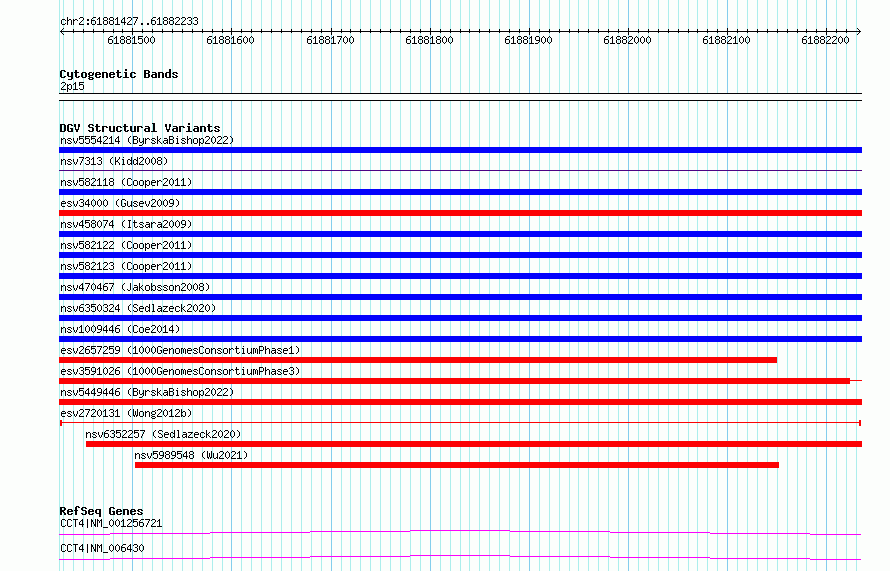The image size is (890, 571).
Task: Open nsv470467 (Jakobsson2008) label
Action: (x=135, y=287)
